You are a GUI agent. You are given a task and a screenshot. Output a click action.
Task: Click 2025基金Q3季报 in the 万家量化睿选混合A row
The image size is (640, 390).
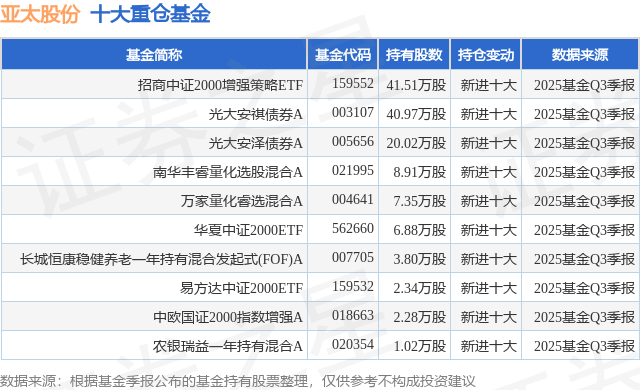click(x=584, y=201)
